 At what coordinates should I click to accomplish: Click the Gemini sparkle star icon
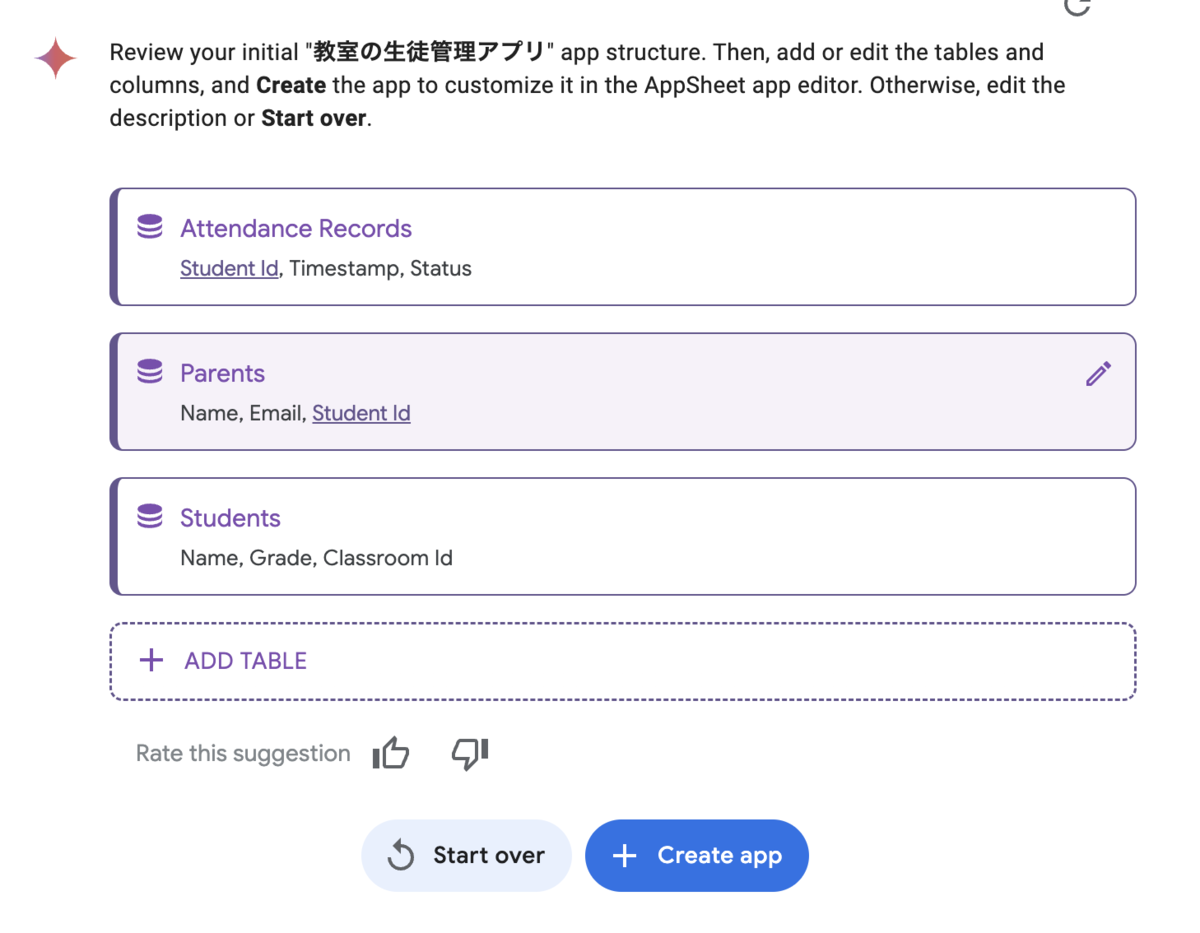click(x=56, y=59)
